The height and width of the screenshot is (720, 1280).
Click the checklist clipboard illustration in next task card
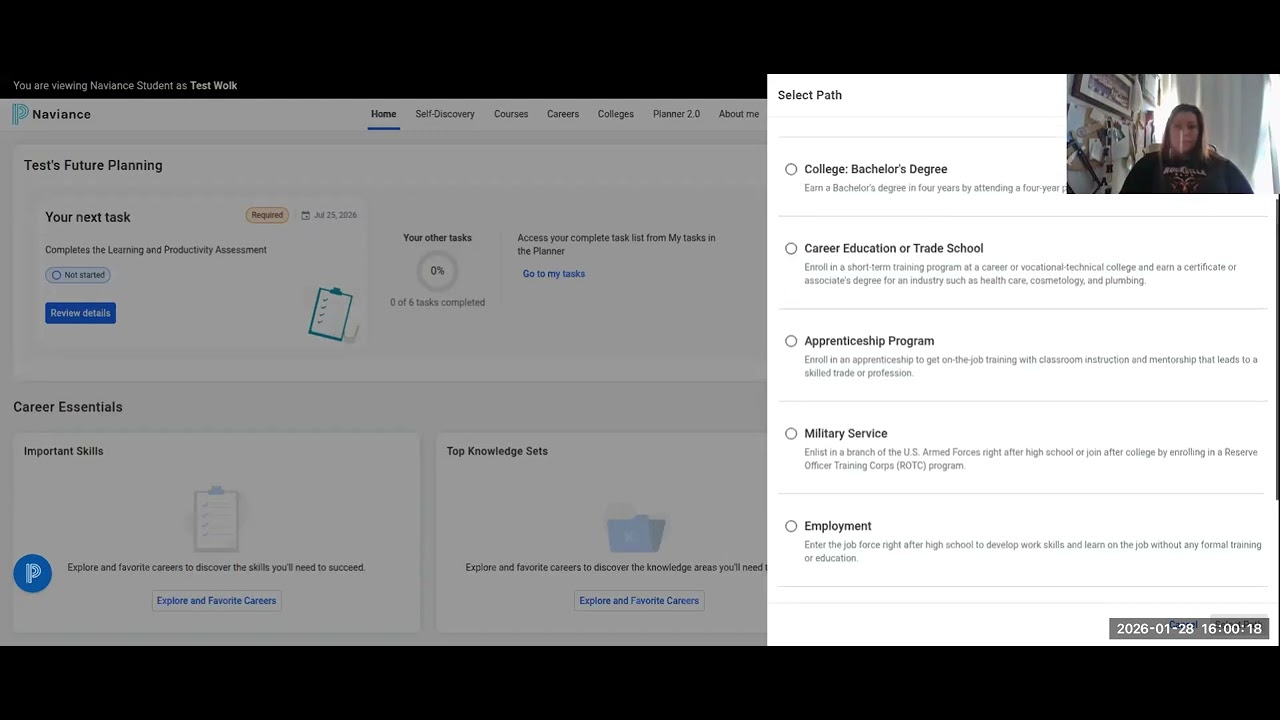coord(332,314)
